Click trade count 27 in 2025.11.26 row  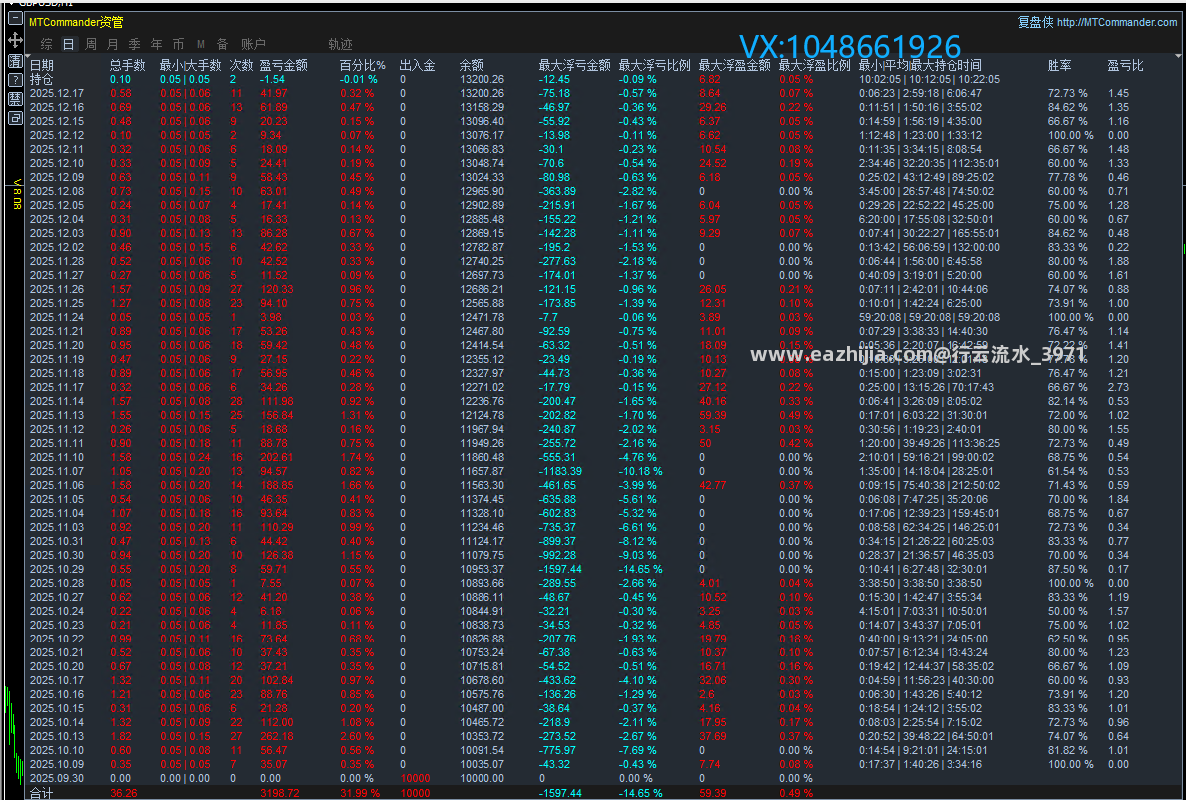pyautogui.click(x=236, y=290)
